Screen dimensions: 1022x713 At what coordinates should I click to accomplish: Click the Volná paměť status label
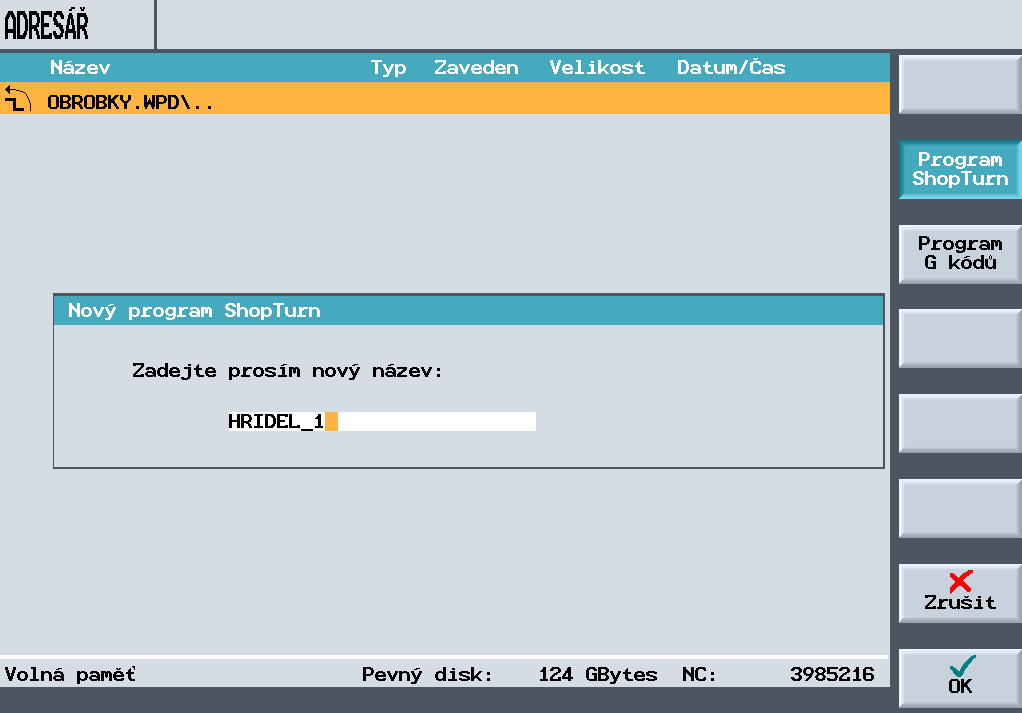(70, 674)
